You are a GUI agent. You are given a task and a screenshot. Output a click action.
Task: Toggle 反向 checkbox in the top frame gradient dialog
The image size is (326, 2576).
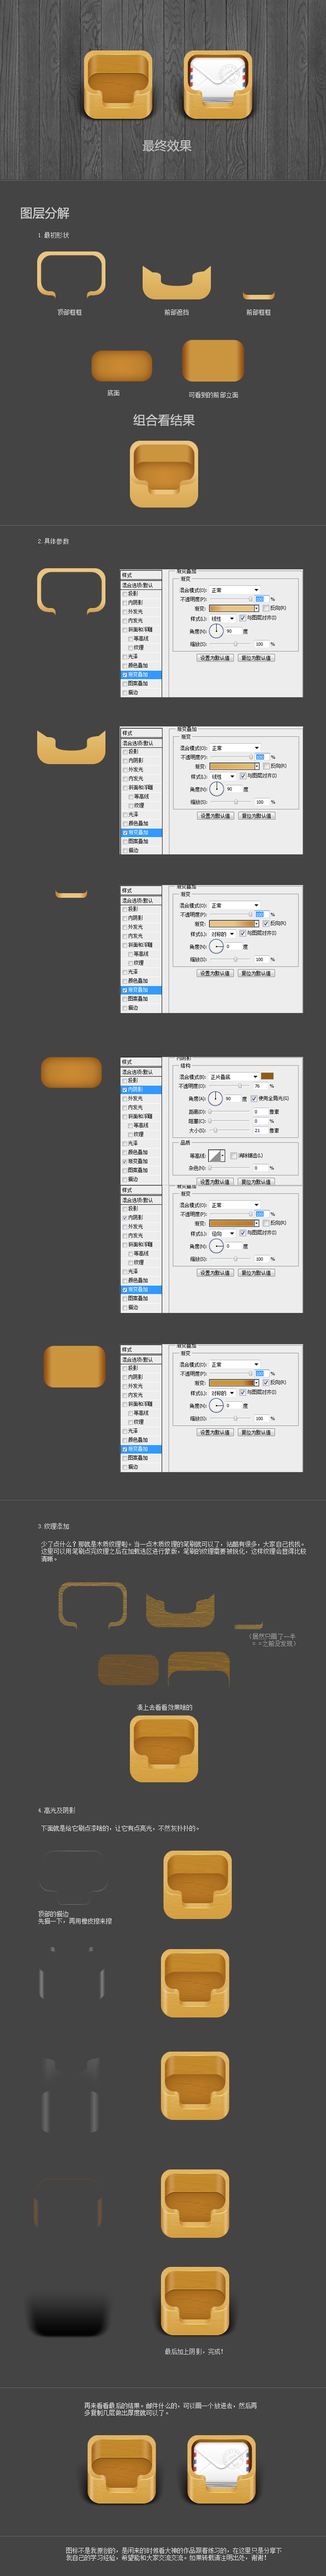[267, 608]
